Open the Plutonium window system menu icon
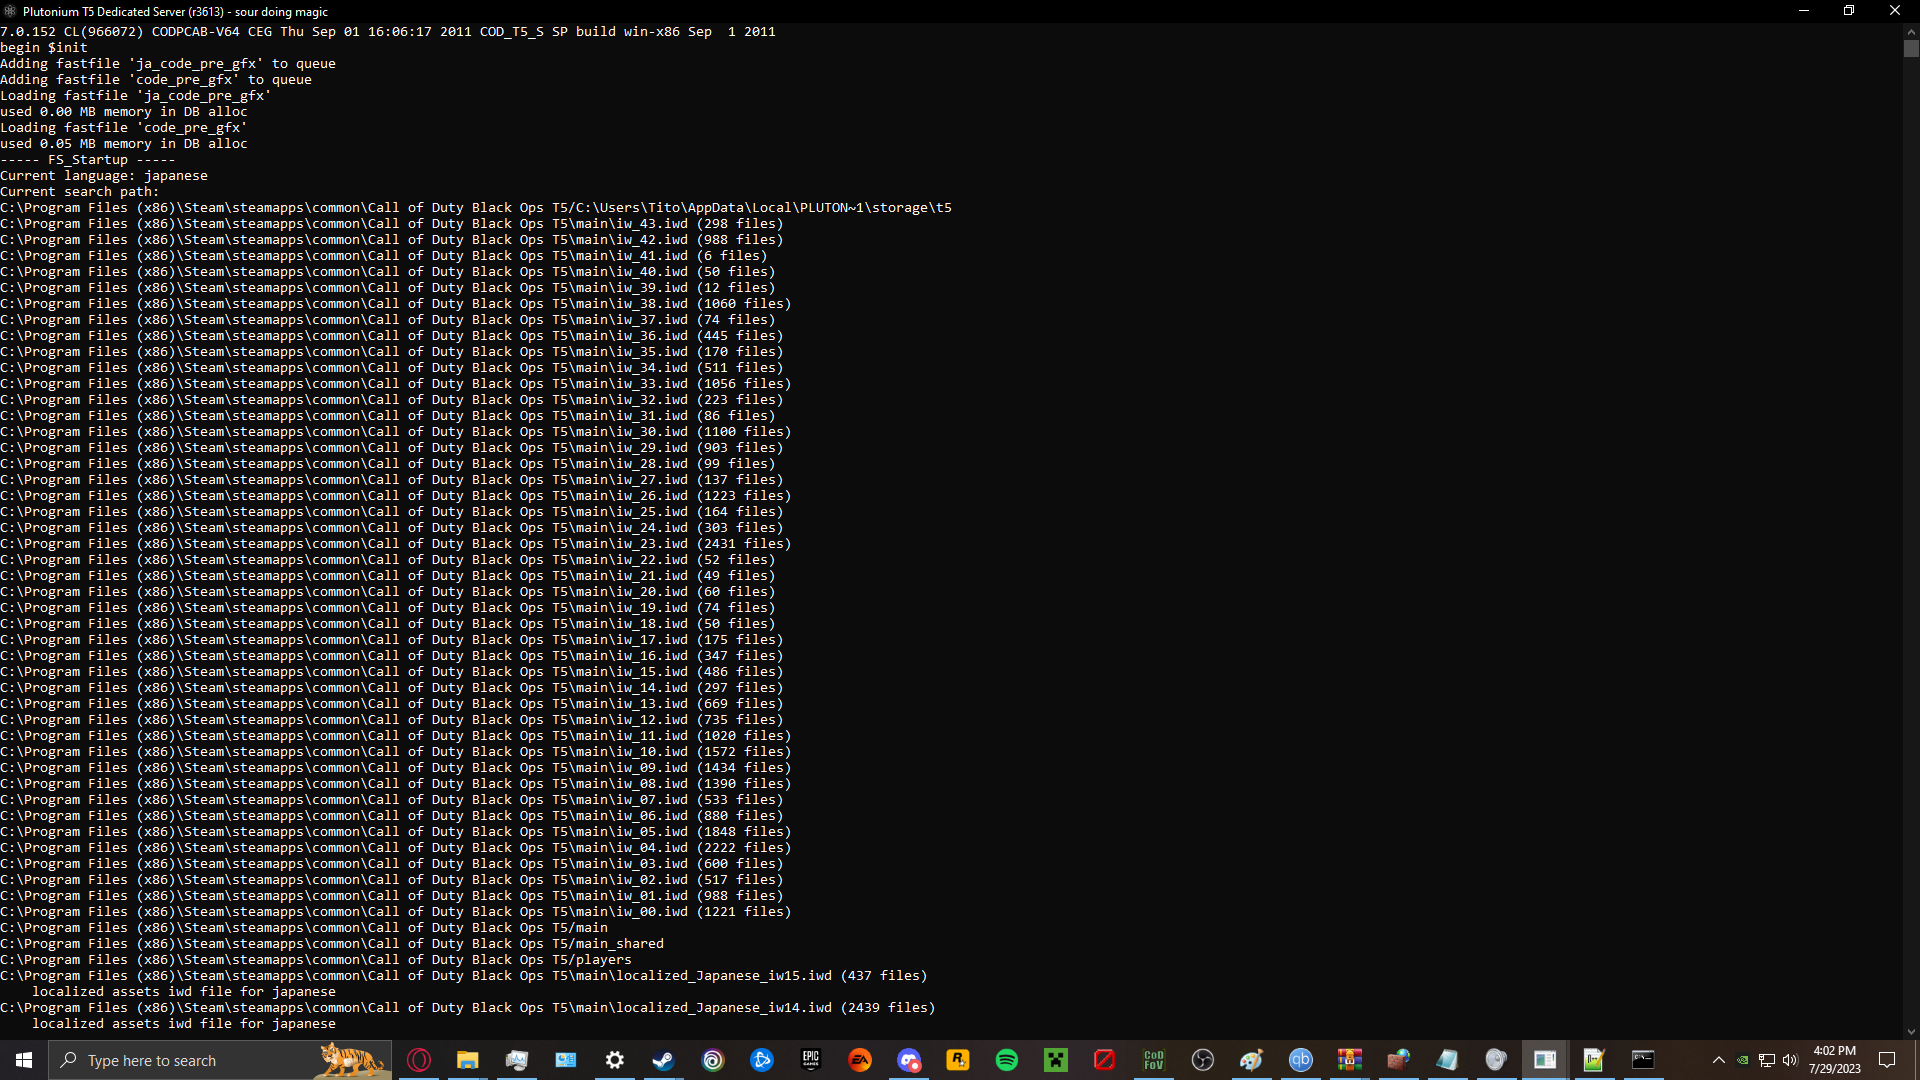Image resolution: width=1920 pixels, height=1080 pixels. pos(11,11)
